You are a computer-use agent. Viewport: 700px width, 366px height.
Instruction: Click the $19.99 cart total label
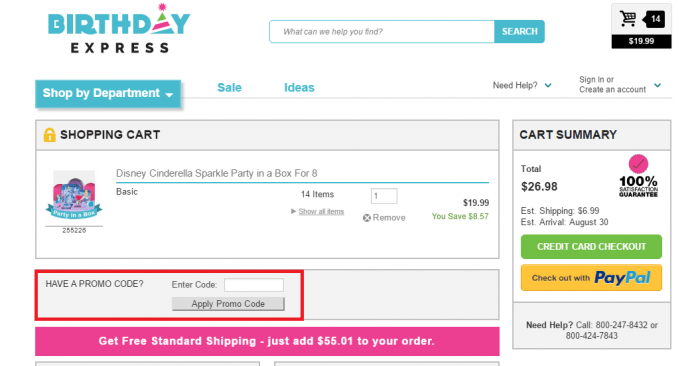coord(641,41)
